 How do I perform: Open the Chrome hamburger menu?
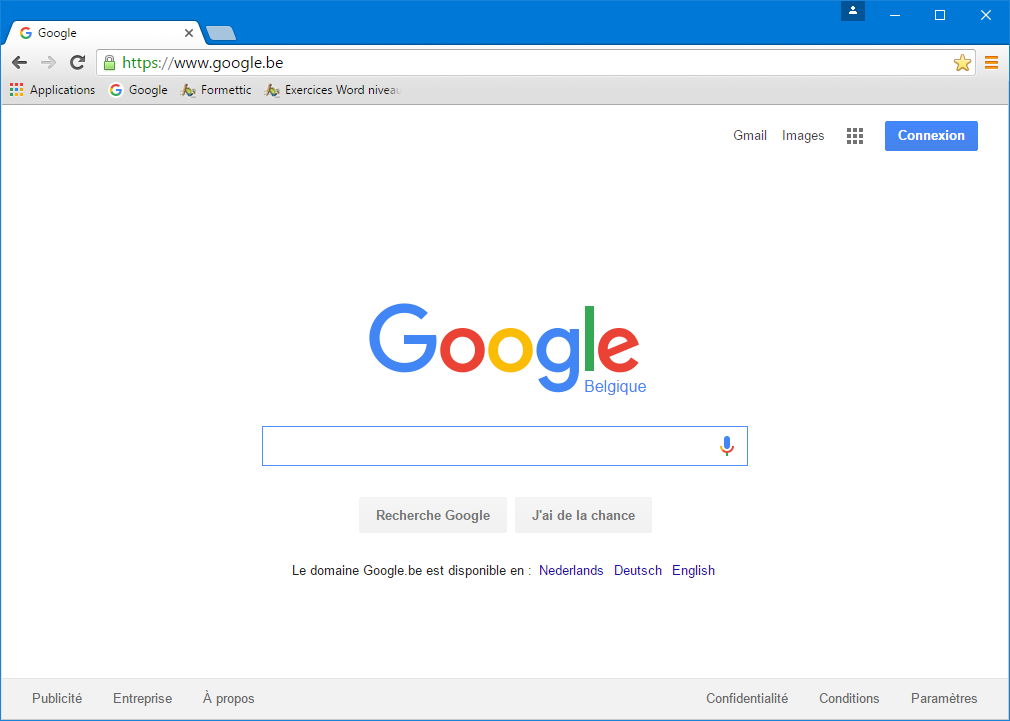pos(991,62)
